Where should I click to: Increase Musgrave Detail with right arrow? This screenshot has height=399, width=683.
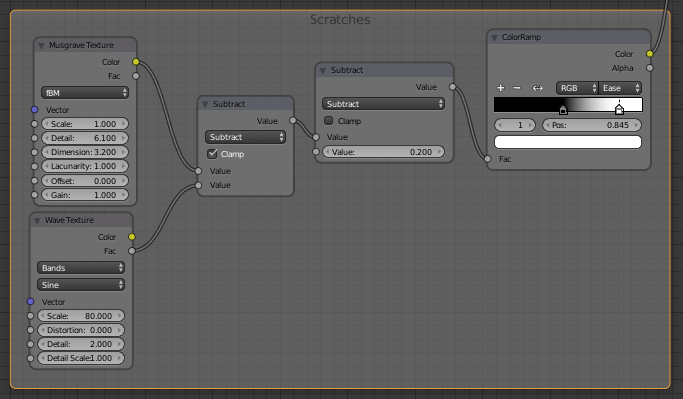tap(124, 138)
